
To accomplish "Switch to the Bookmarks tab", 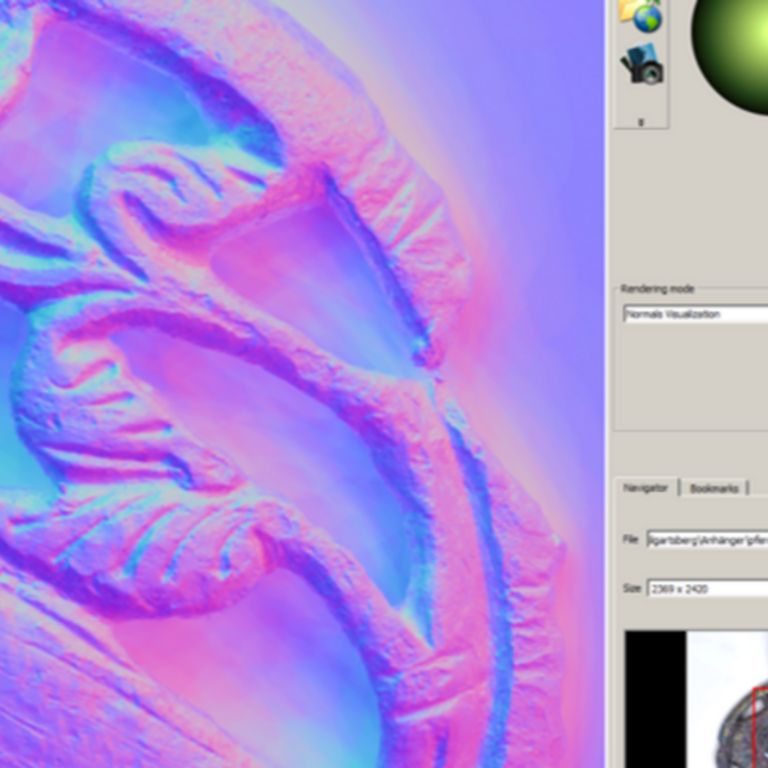I will click(714, 488).
